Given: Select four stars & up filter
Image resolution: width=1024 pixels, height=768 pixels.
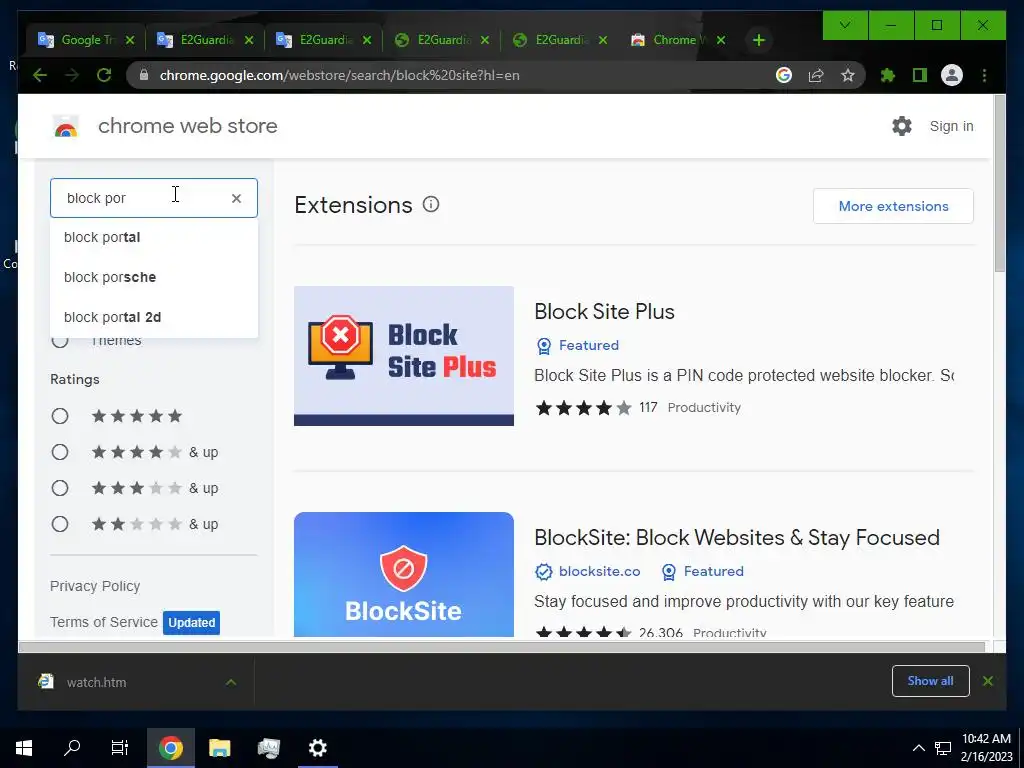Looking at the screenshot, I should click(59, 452).
